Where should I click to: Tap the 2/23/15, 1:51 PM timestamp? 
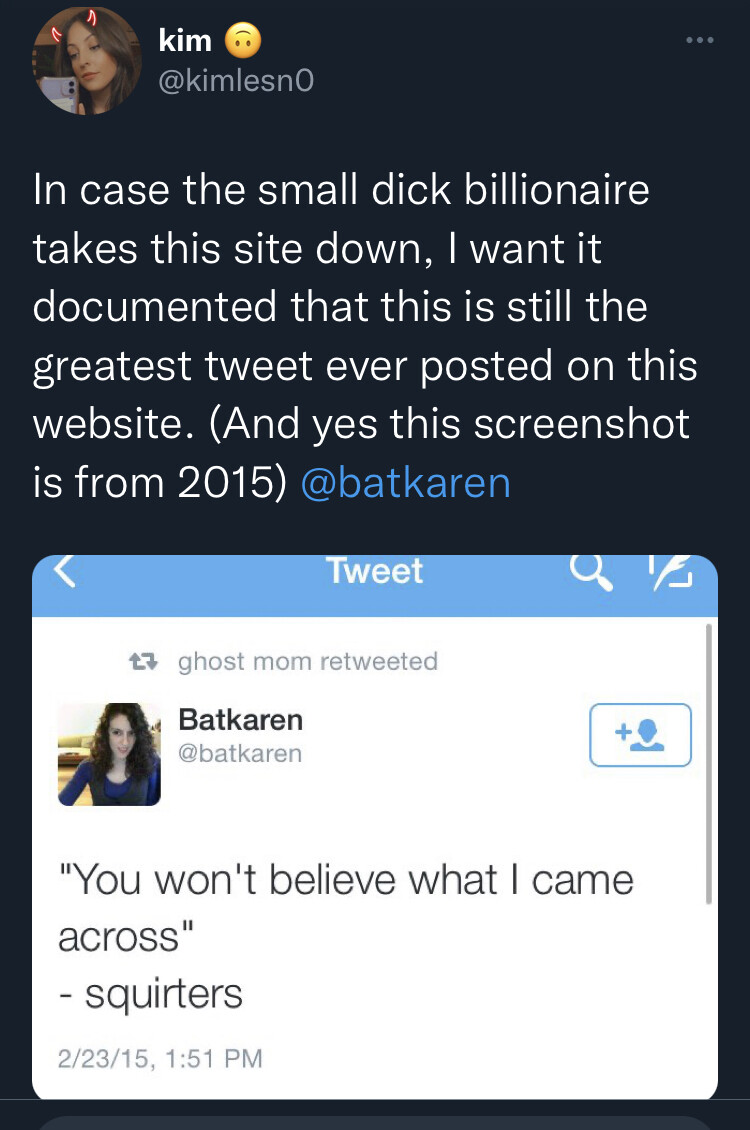[160, 1058]
